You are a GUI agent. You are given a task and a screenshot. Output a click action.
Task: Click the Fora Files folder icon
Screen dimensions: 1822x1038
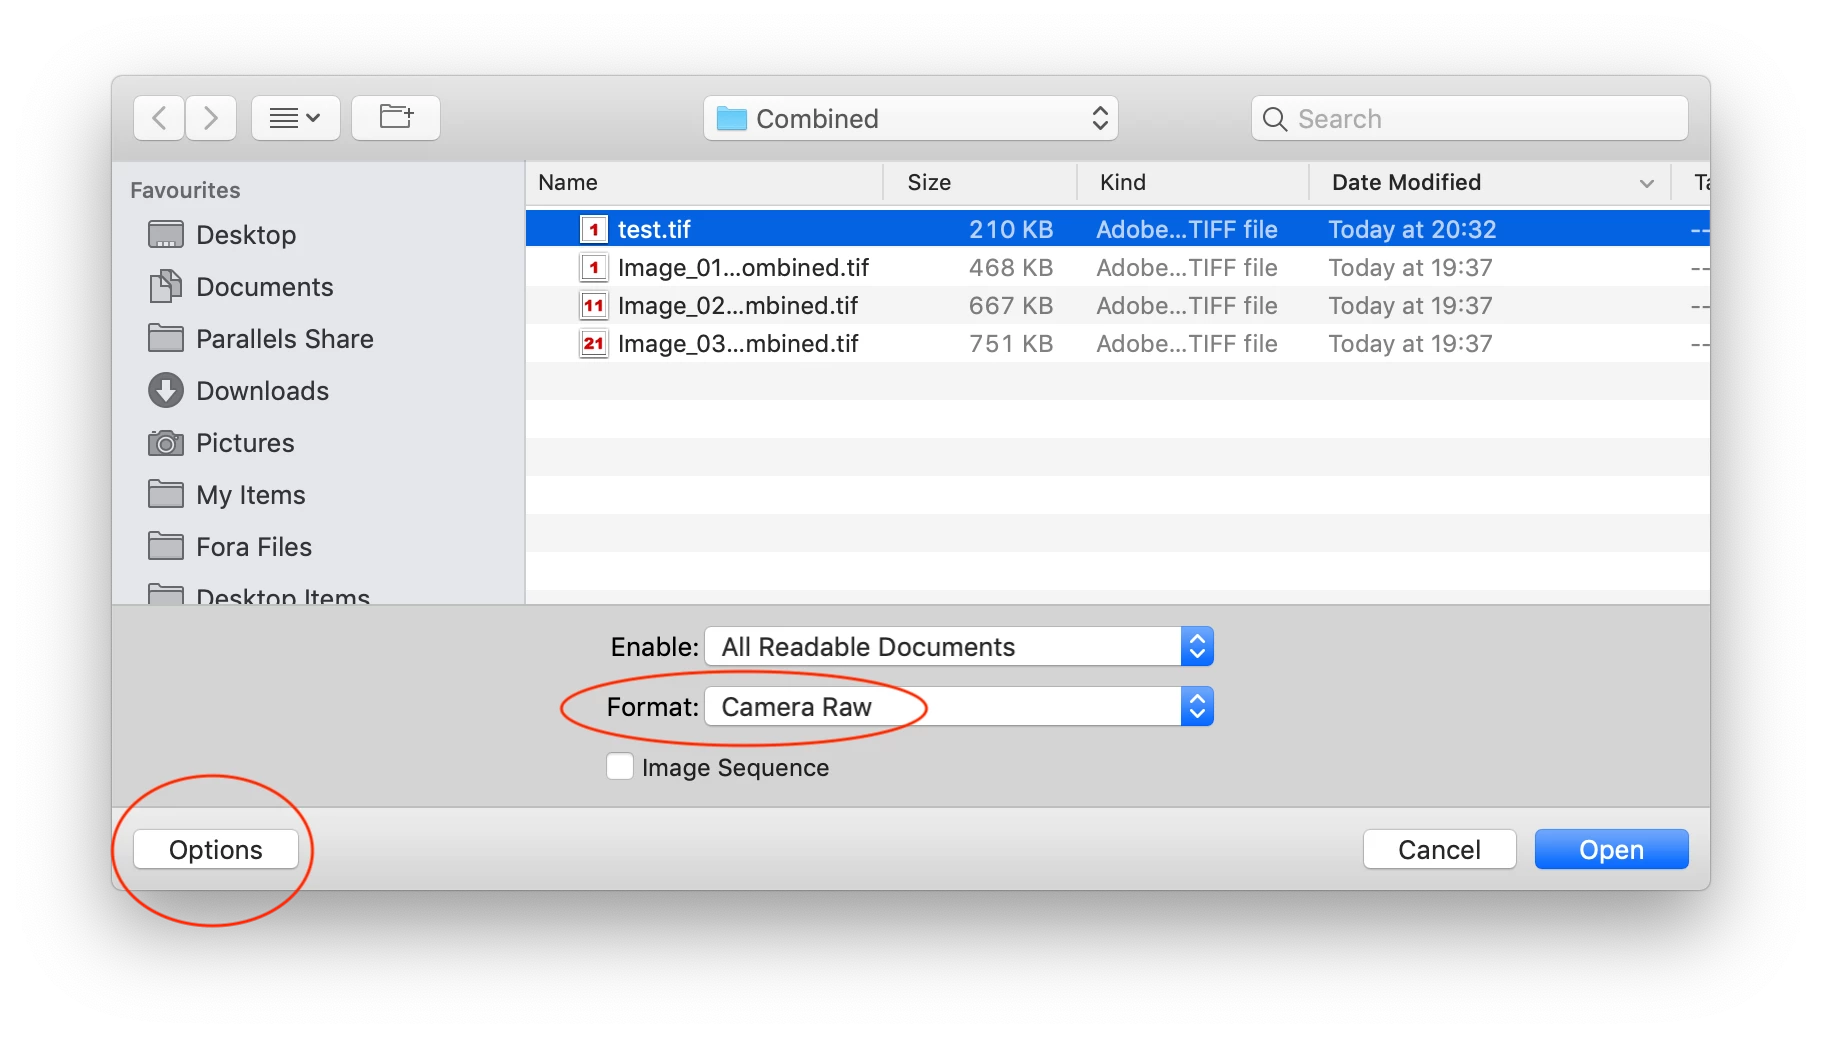(x=166, y=547)
